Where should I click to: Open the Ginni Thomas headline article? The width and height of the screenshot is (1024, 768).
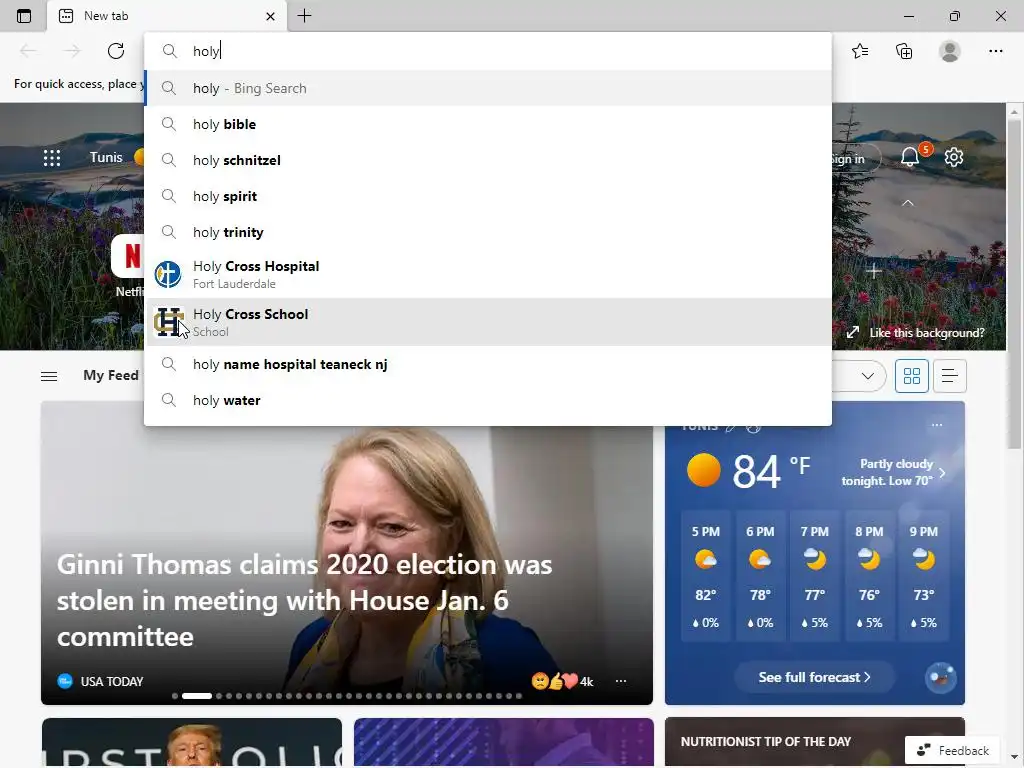[304, 600]
